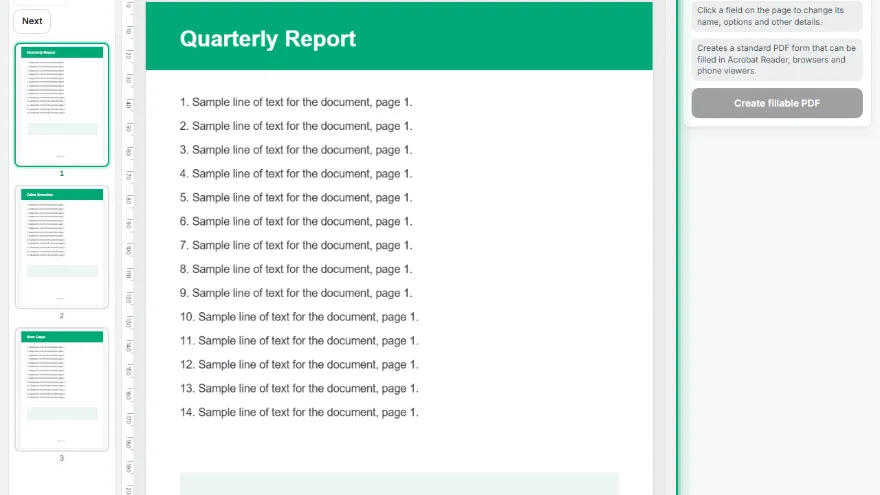The width and height of the screenshot is (880, 495).
Task: Click Create fillable PDF button
Action: click(x=777, y=103)
